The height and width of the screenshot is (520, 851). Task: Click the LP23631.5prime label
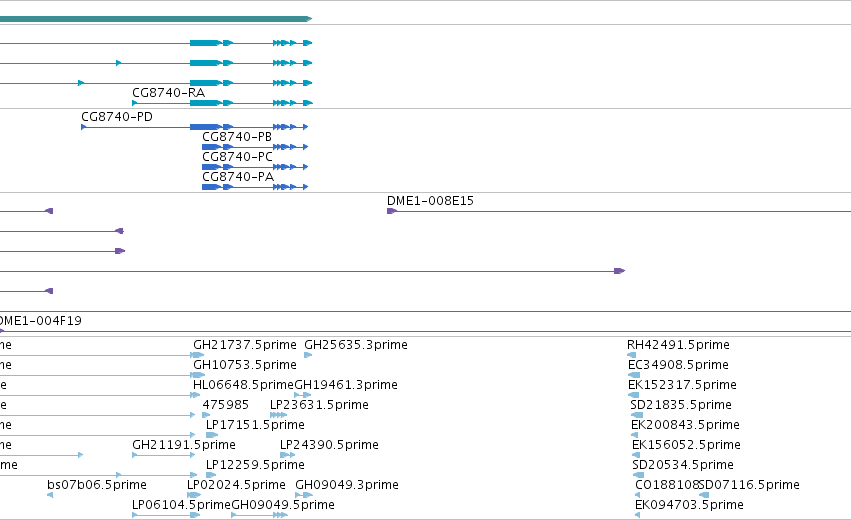pos(319,405)
